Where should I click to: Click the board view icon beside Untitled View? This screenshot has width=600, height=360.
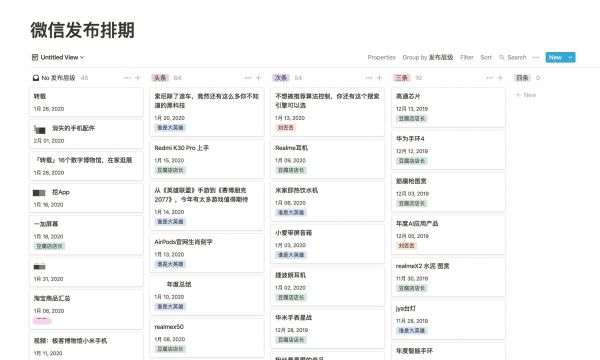click(35, 57)
